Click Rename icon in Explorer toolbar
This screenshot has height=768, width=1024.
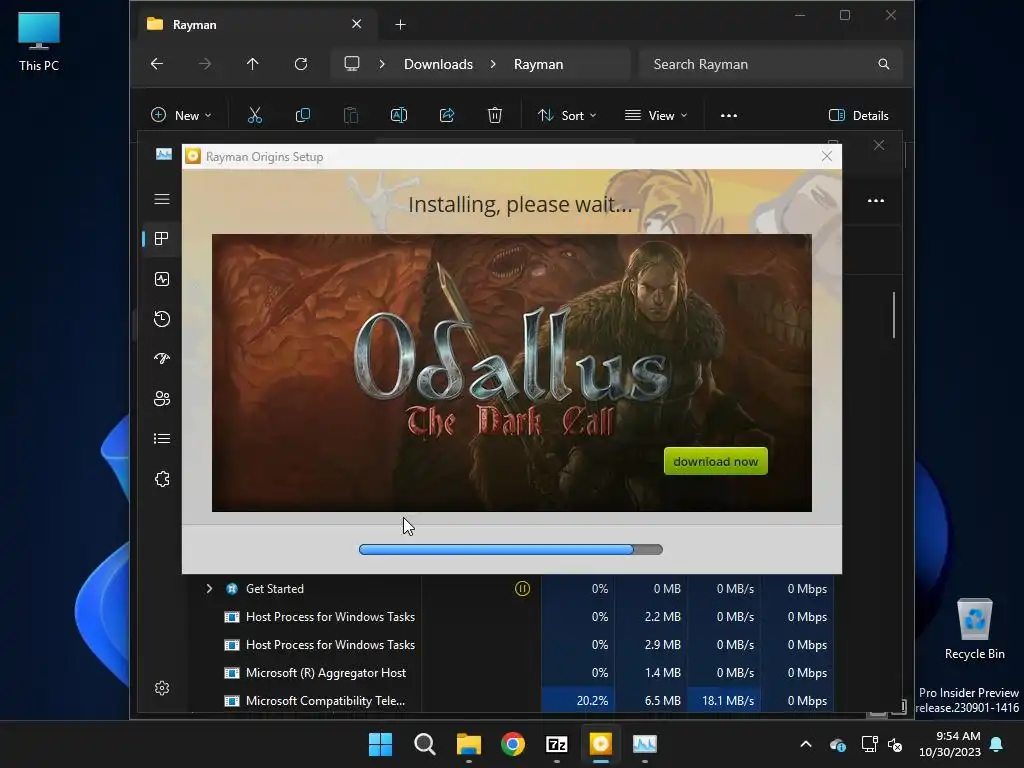click(399, 116)
